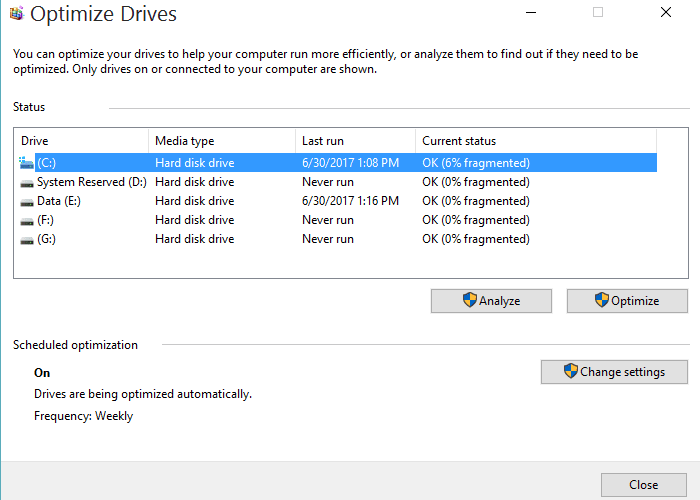Select the G: drive status text

pos(476,239)
